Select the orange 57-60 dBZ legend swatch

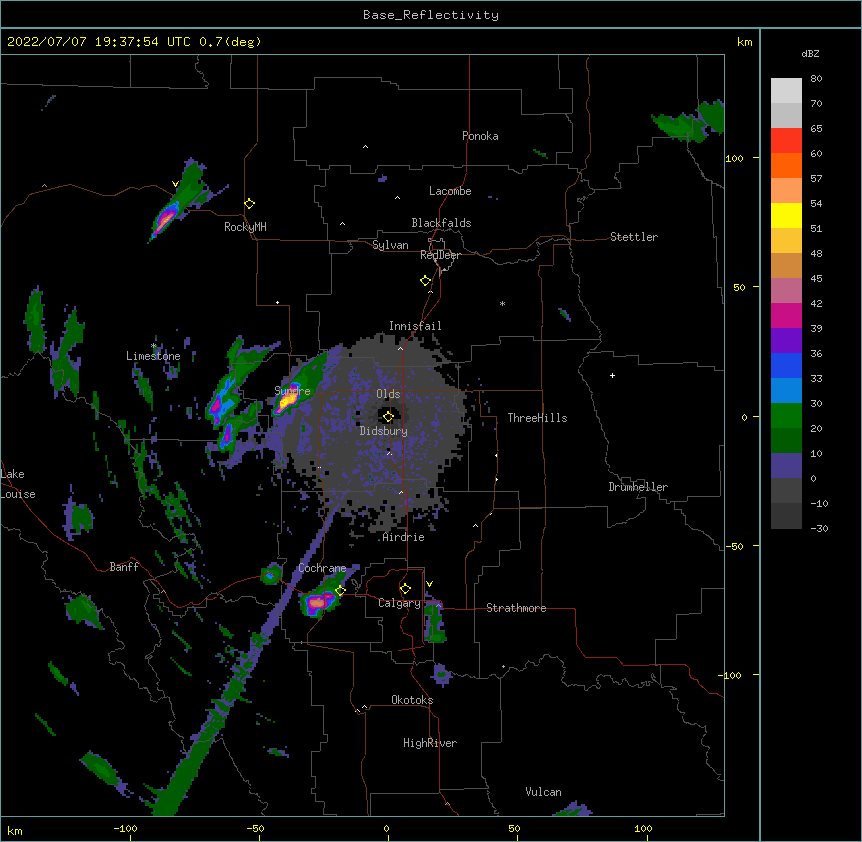[x=786, y=165]
